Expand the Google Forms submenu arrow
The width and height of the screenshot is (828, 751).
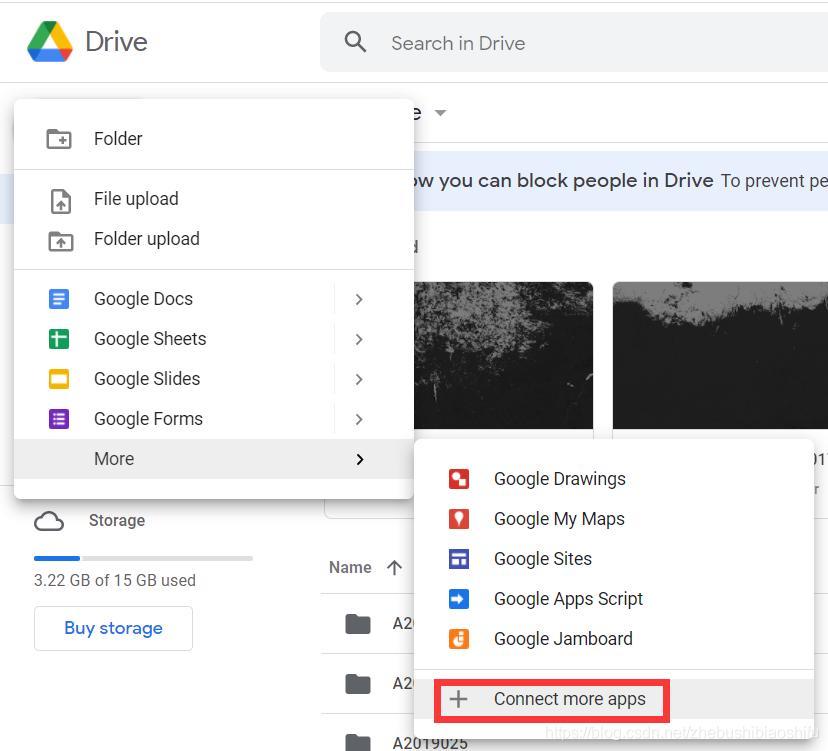click(359, 419)
